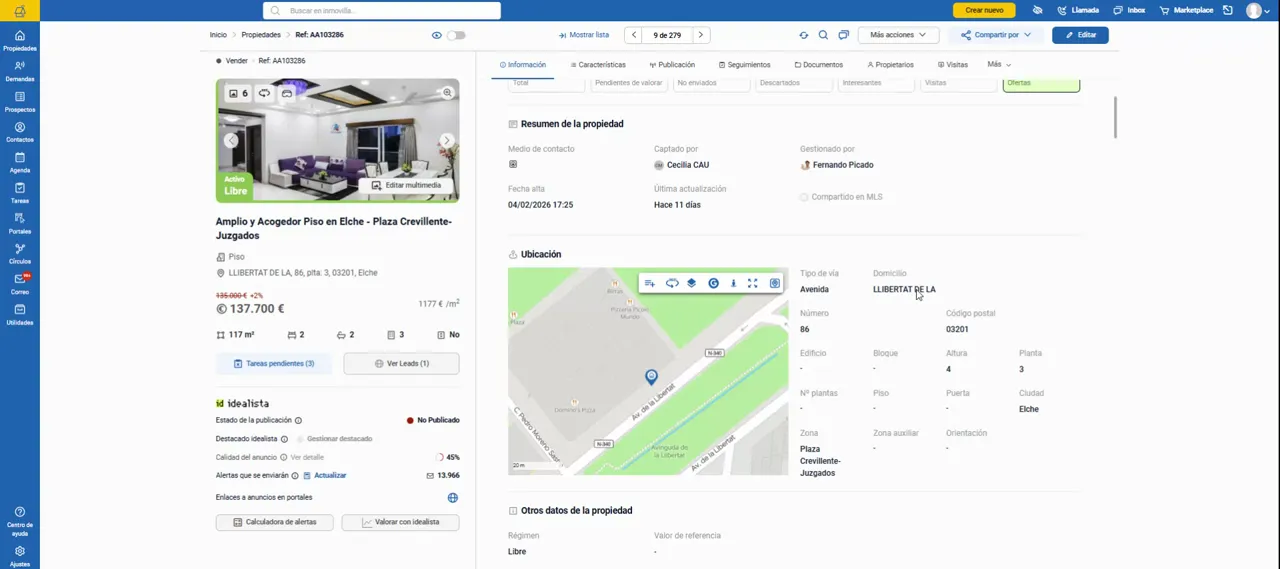Viewport: 1280px width, 569px height.
Task: Expand the map to fullscreen
Action: tap(752, 283)
